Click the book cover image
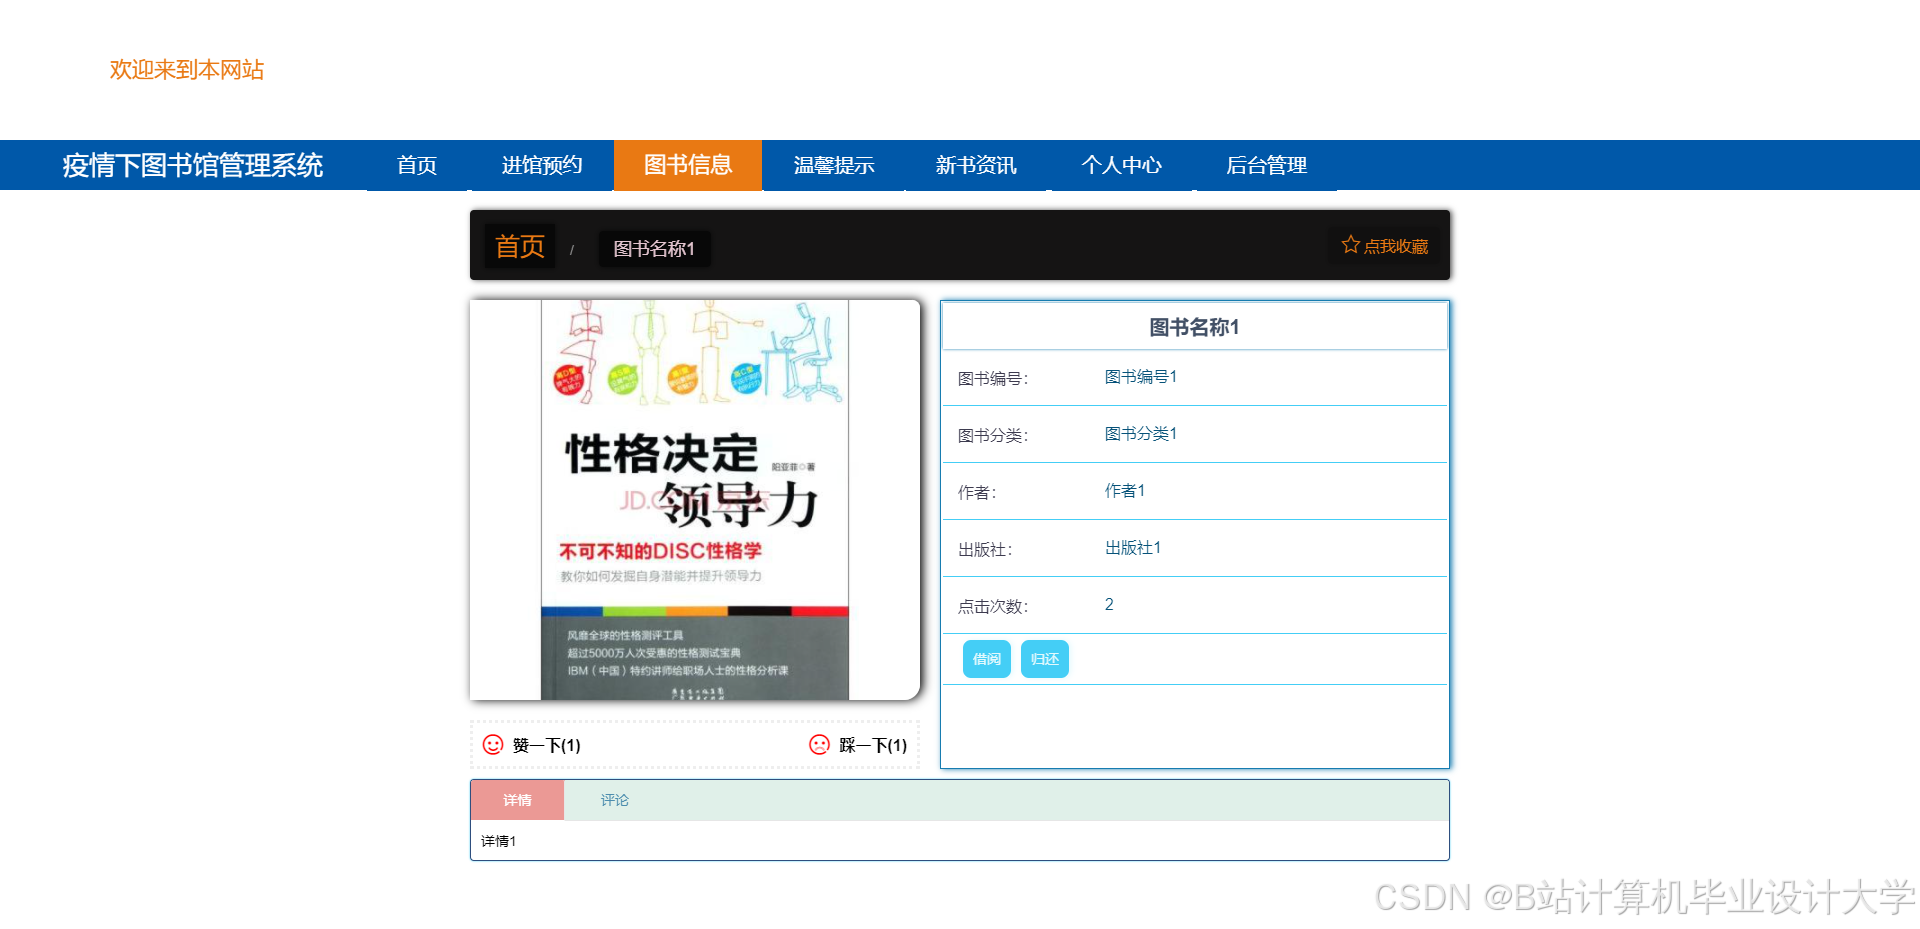Screen dimensions: 1920x929 695,500
